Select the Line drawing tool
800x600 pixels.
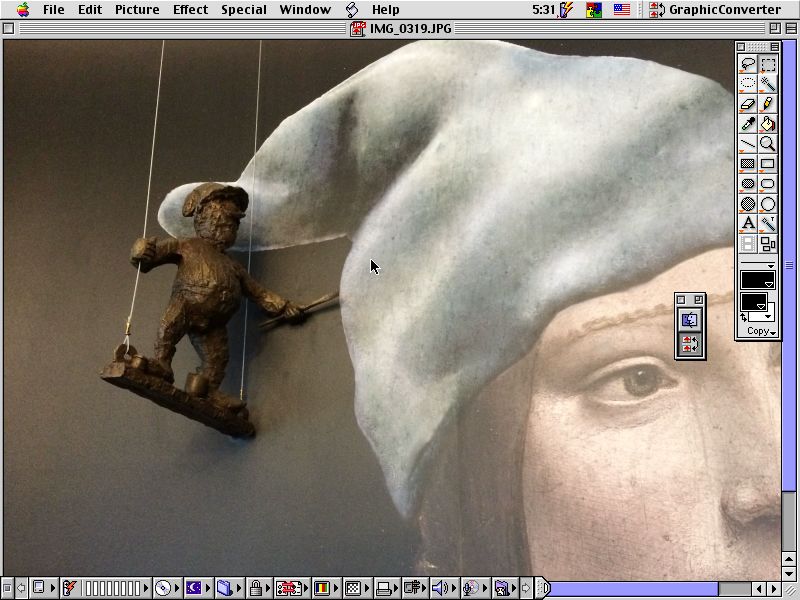coord(748,144)
